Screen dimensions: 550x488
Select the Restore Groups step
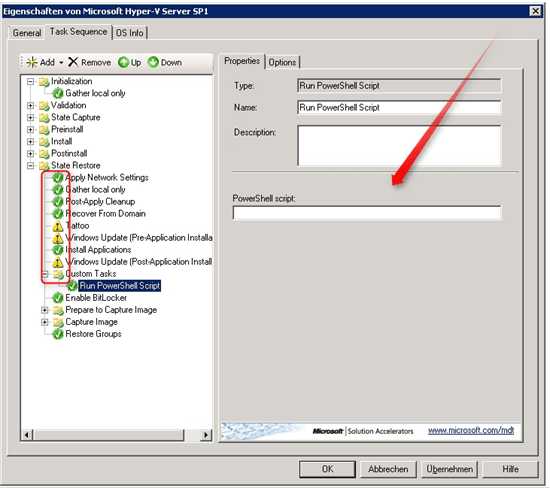(93, 334)
